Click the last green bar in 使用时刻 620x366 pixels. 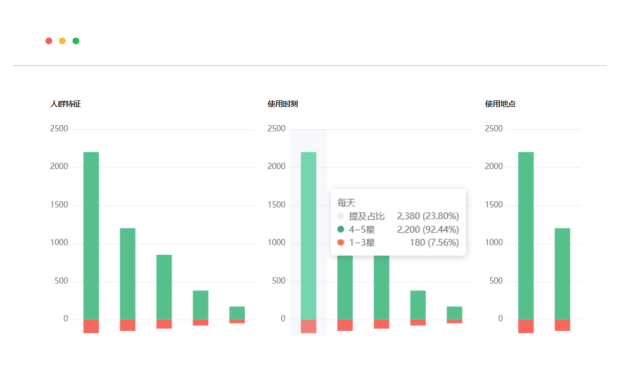(x=454, y=313)
